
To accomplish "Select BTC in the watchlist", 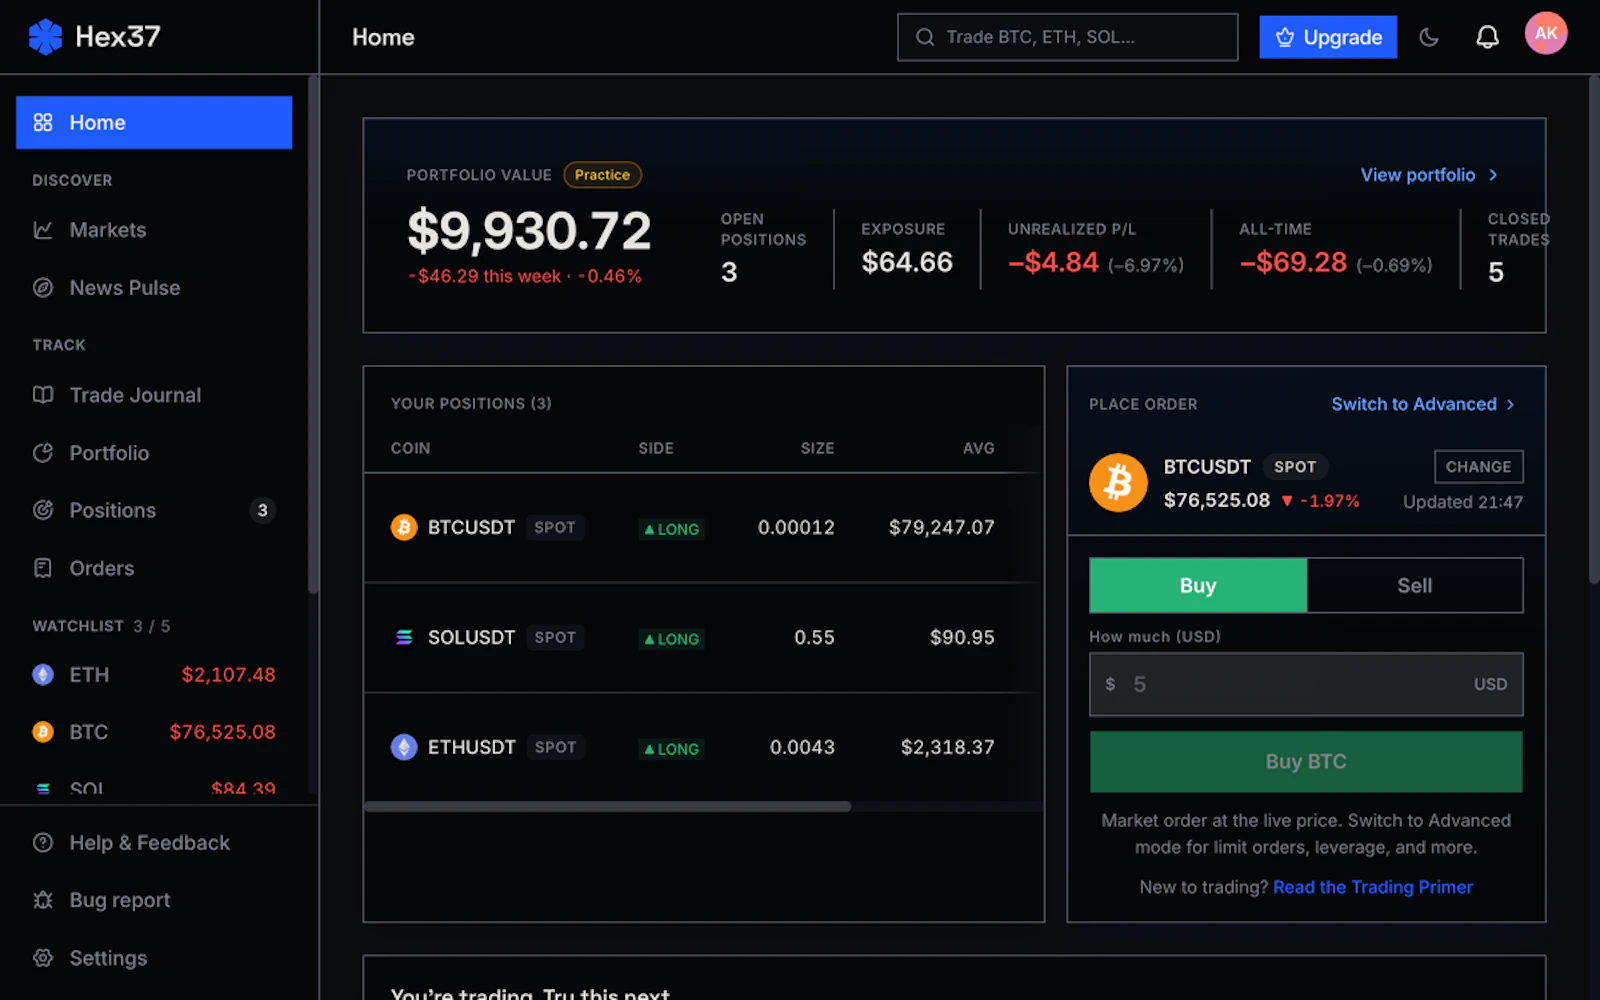I will coord(154,732).
